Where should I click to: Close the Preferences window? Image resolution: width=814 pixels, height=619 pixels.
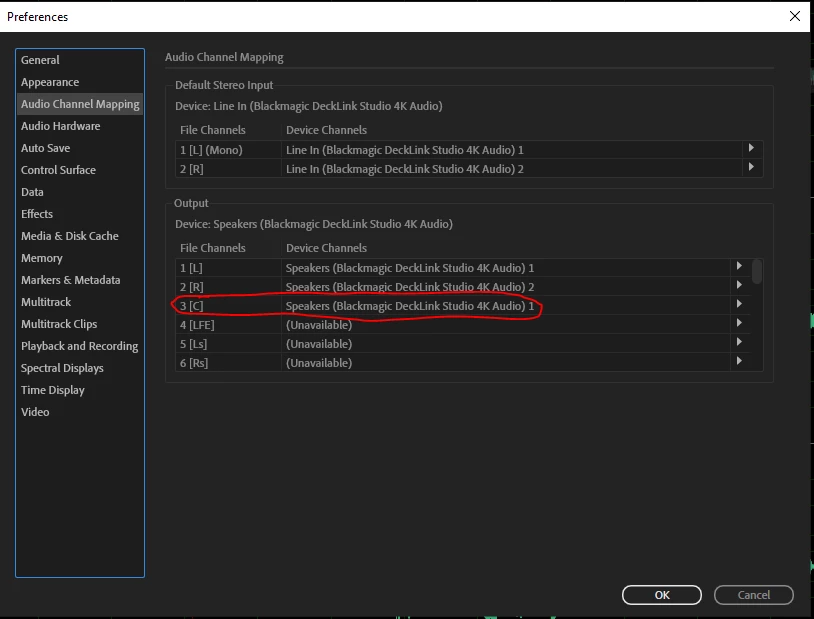(x=795, y=16)
